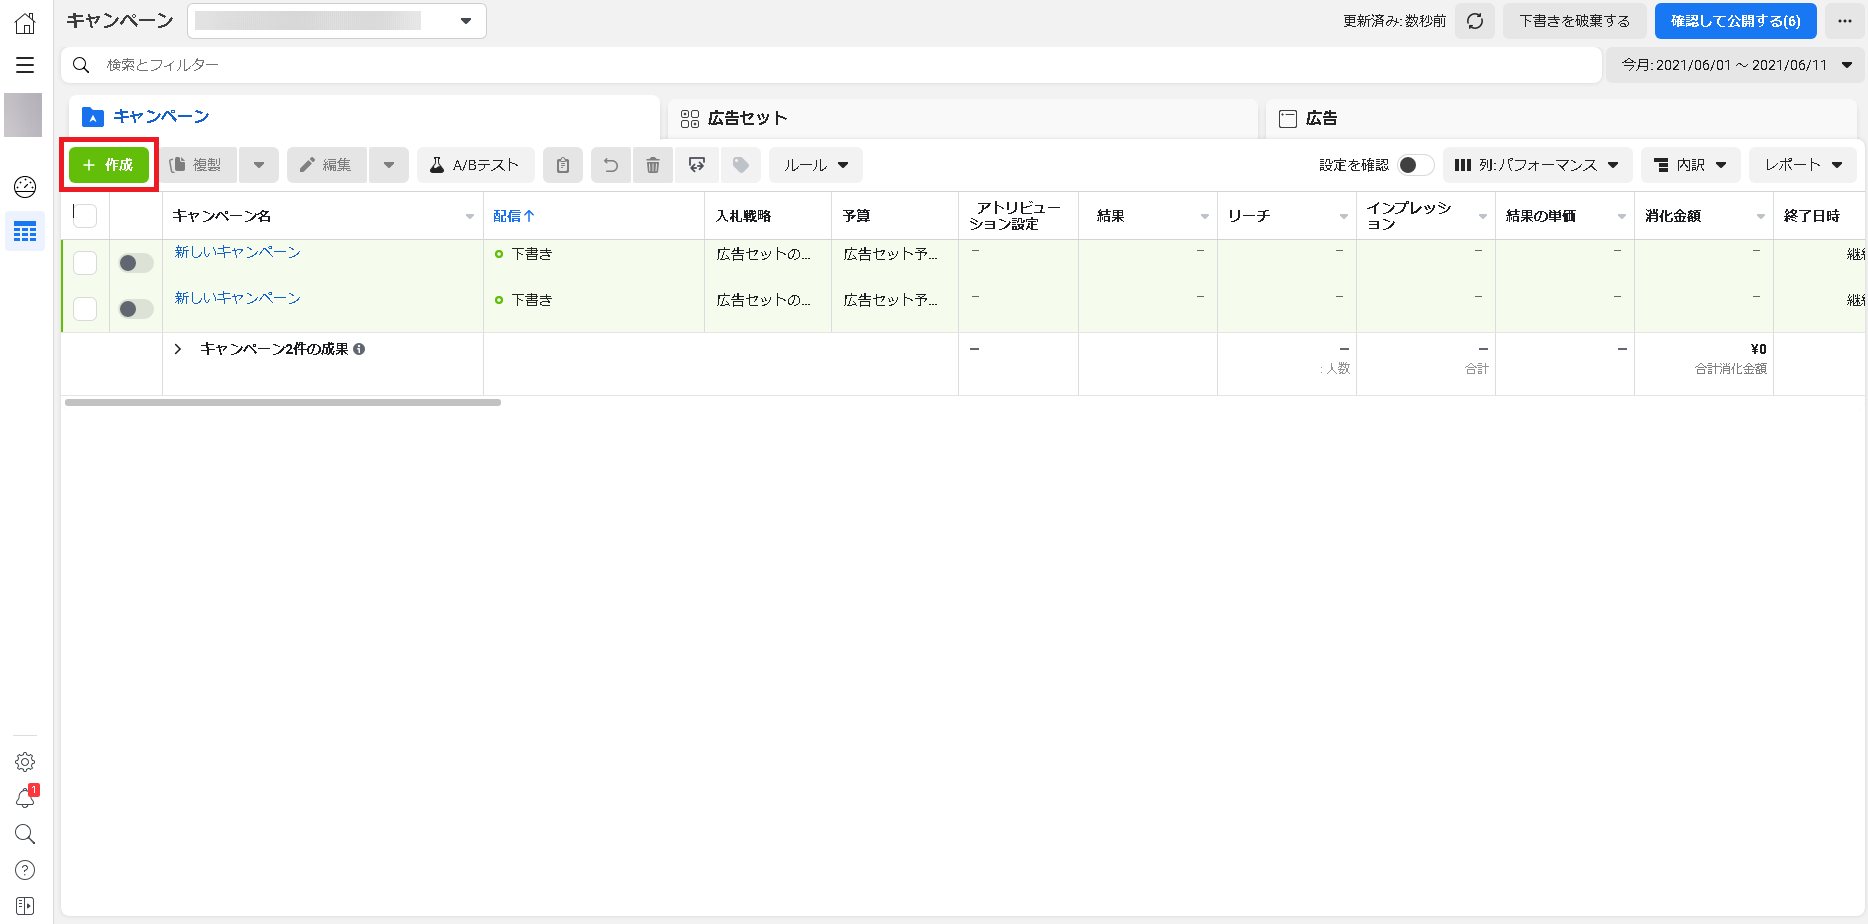Viewport: 1868px width, 924px height.
Task: Switch to the キャンペーン tab
Action: (364, 117)
